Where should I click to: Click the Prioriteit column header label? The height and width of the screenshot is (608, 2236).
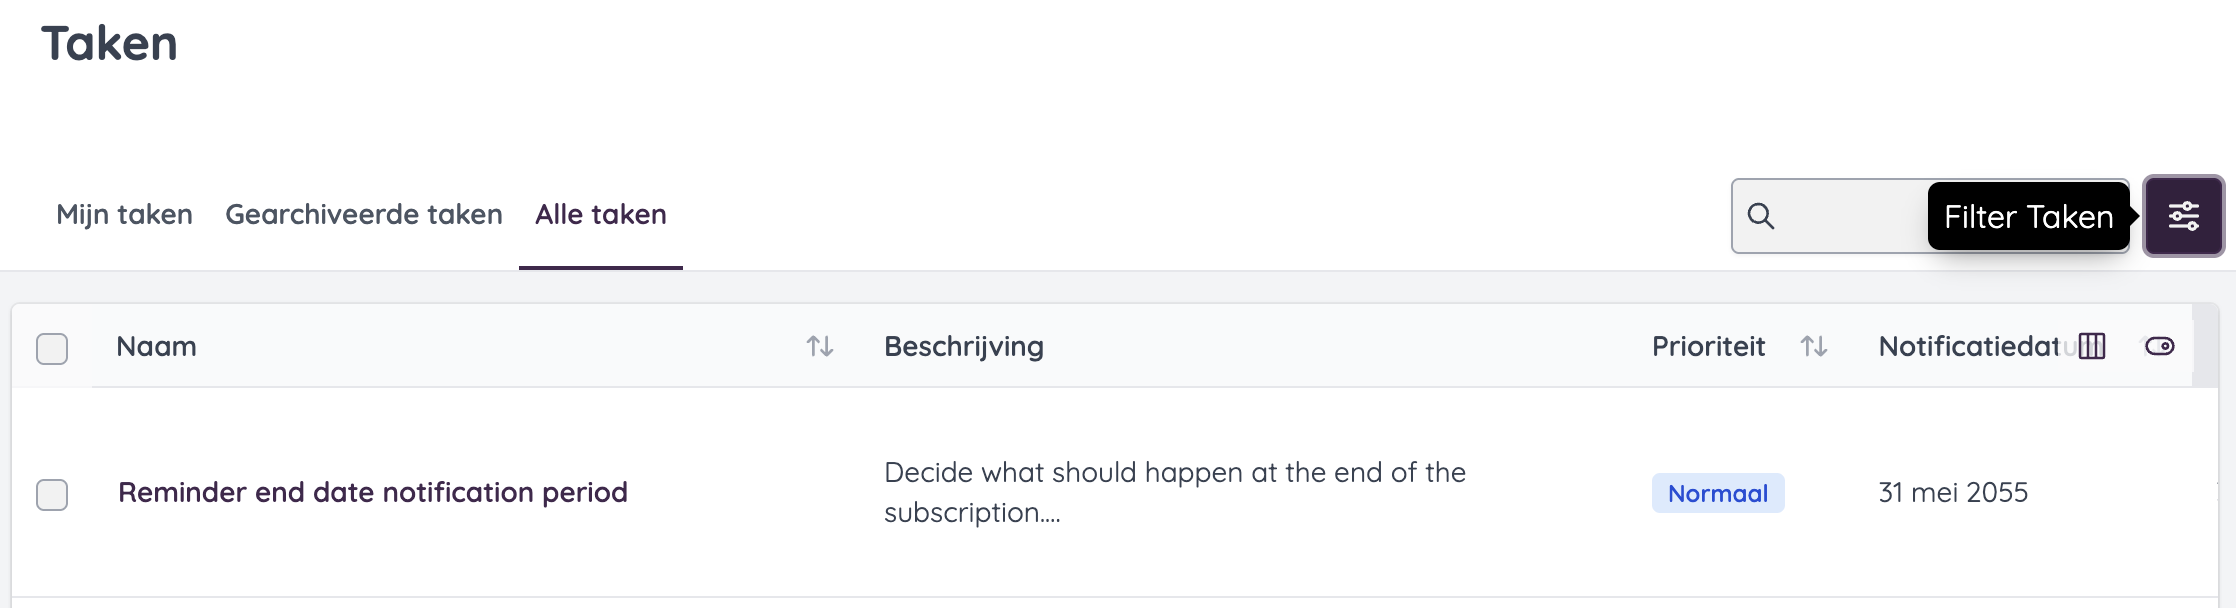(1708, 346)
